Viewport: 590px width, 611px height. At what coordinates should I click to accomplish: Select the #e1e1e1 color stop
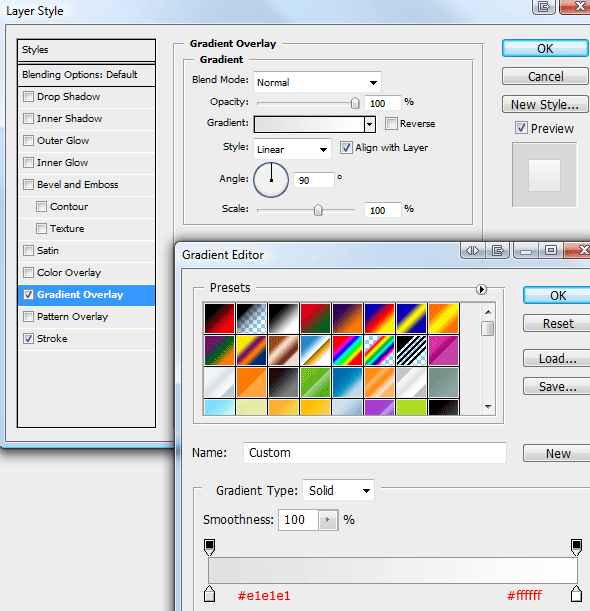(210, 593)
